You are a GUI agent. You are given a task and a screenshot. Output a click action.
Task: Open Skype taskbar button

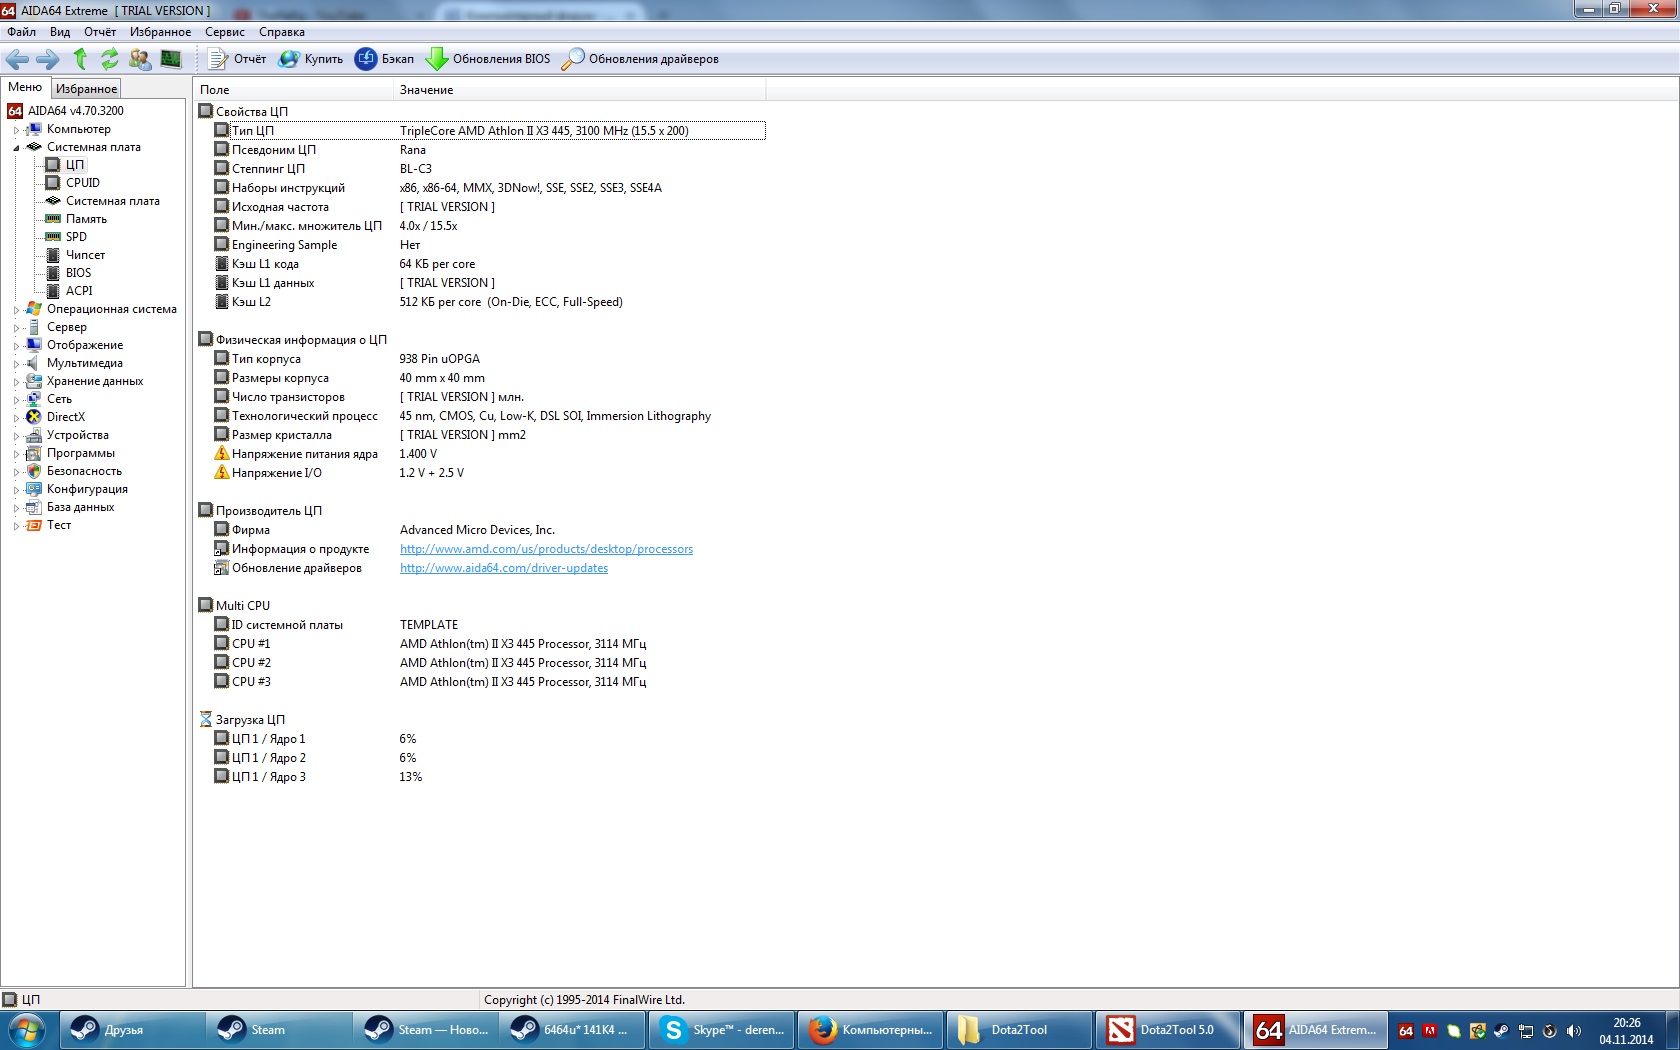pyautogui.click(x=722, y=1030)
